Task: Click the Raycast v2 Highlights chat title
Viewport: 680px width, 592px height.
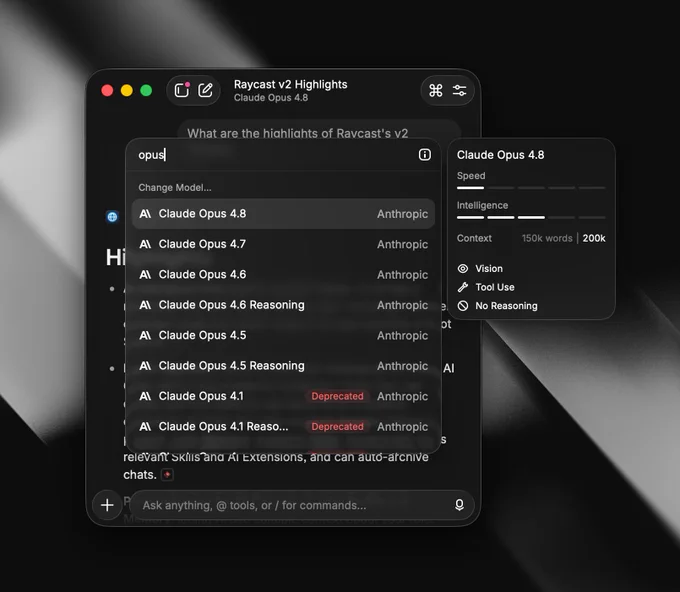Action: [x=291, y=84]
